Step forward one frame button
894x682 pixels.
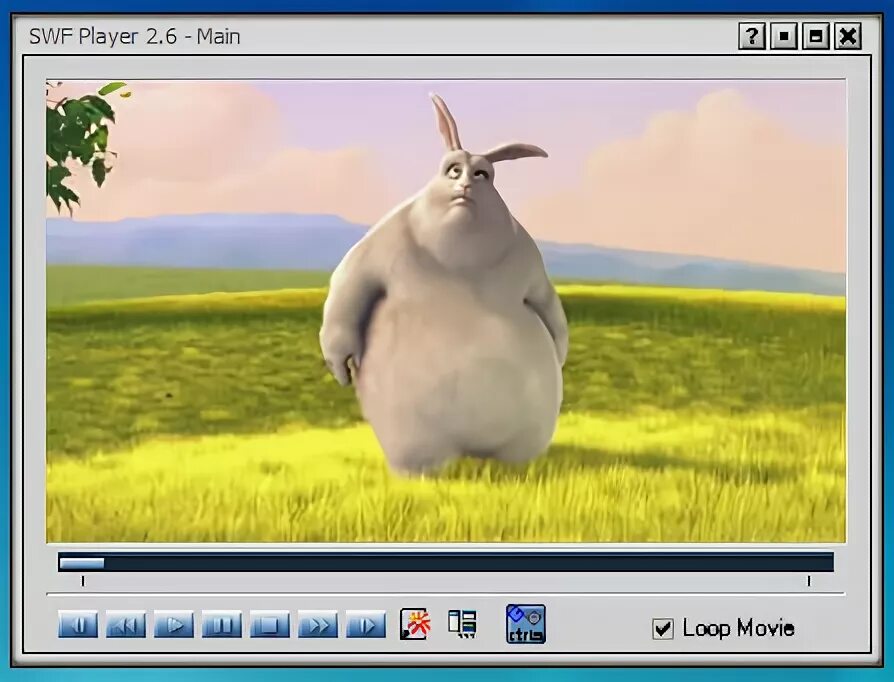point(366,625)
